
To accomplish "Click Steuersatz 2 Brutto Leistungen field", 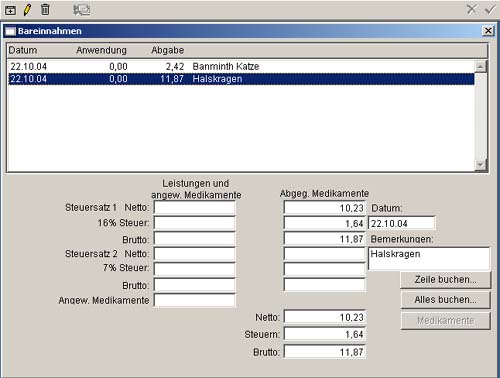I will [x=195, y=285].
